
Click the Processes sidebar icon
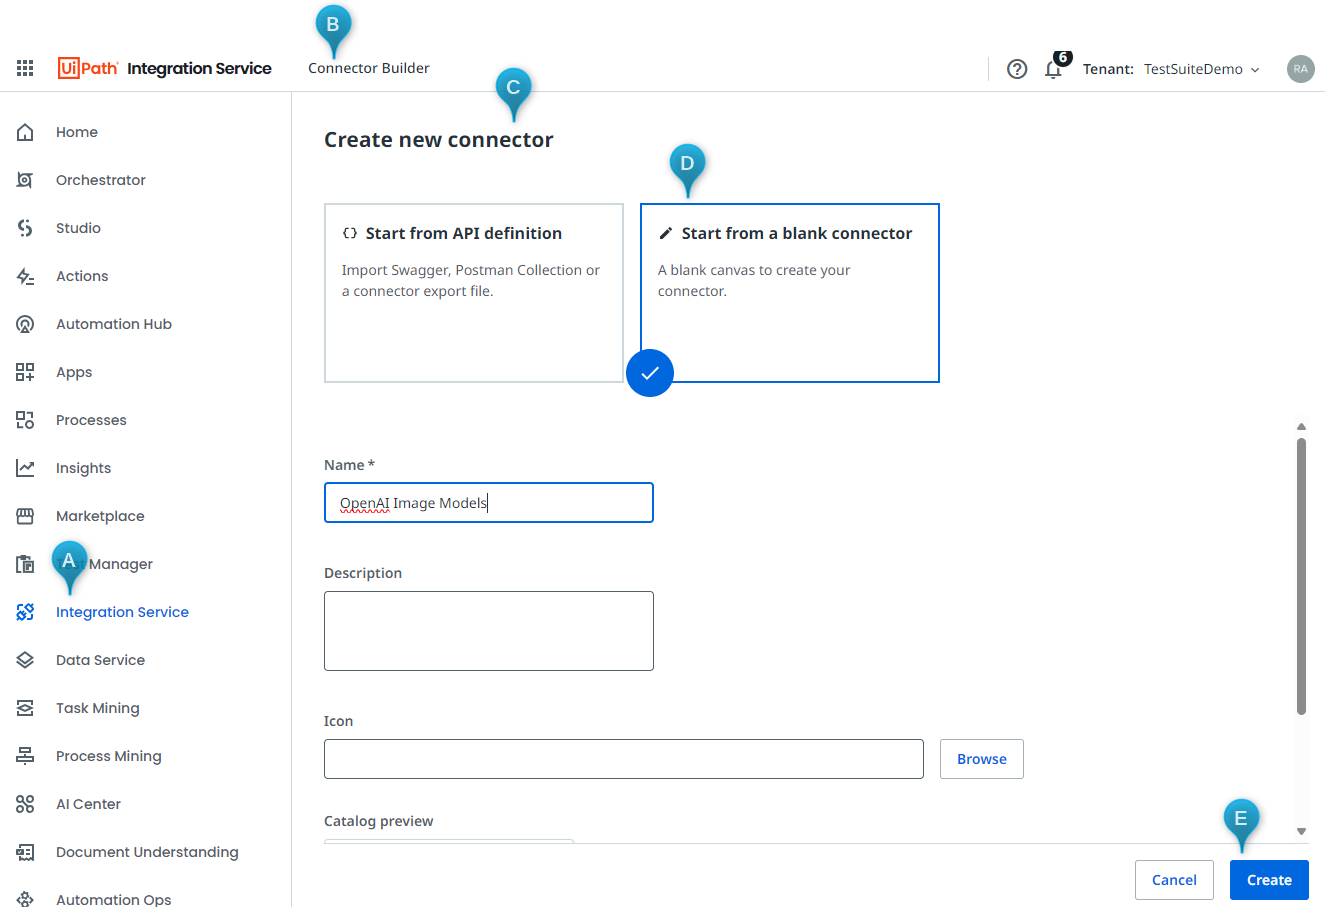(x=25, y=420)
